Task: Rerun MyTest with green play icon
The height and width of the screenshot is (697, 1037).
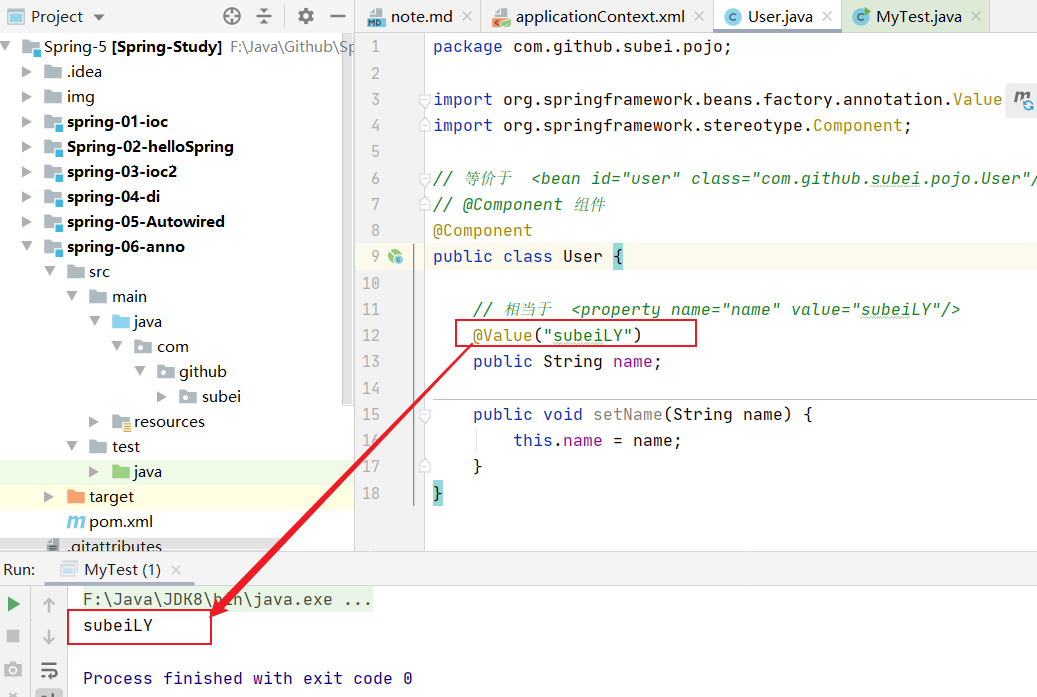Action: point(13,604)
